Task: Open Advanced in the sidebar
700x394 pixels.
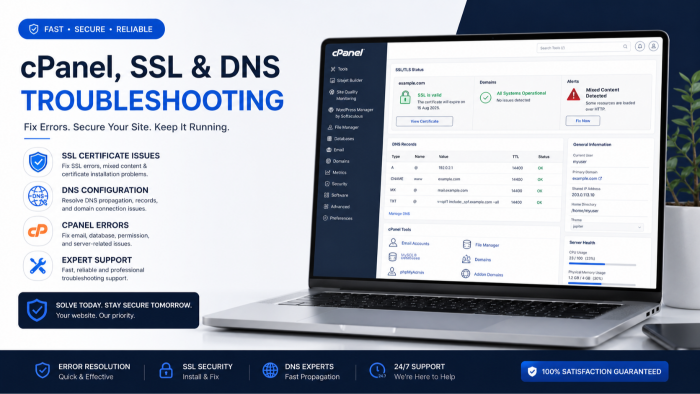Action: [x=337, y=207]
